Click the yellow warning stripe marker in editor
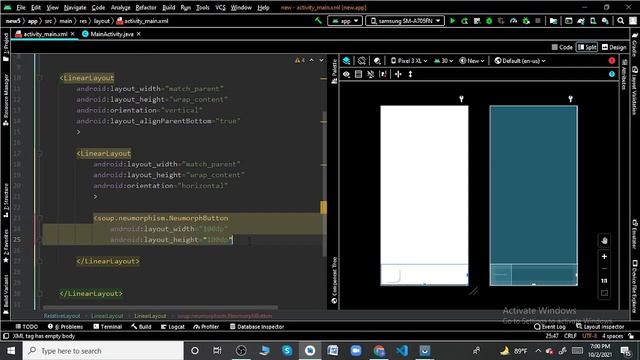This screenshot has height=360, width=640. pos(323,207)
